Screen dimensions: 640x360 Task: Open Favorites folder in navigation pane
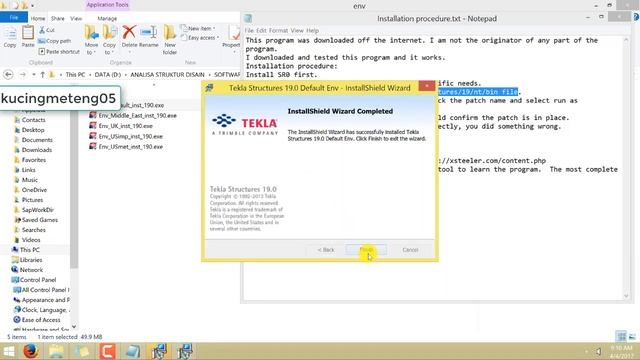[33, 160]
